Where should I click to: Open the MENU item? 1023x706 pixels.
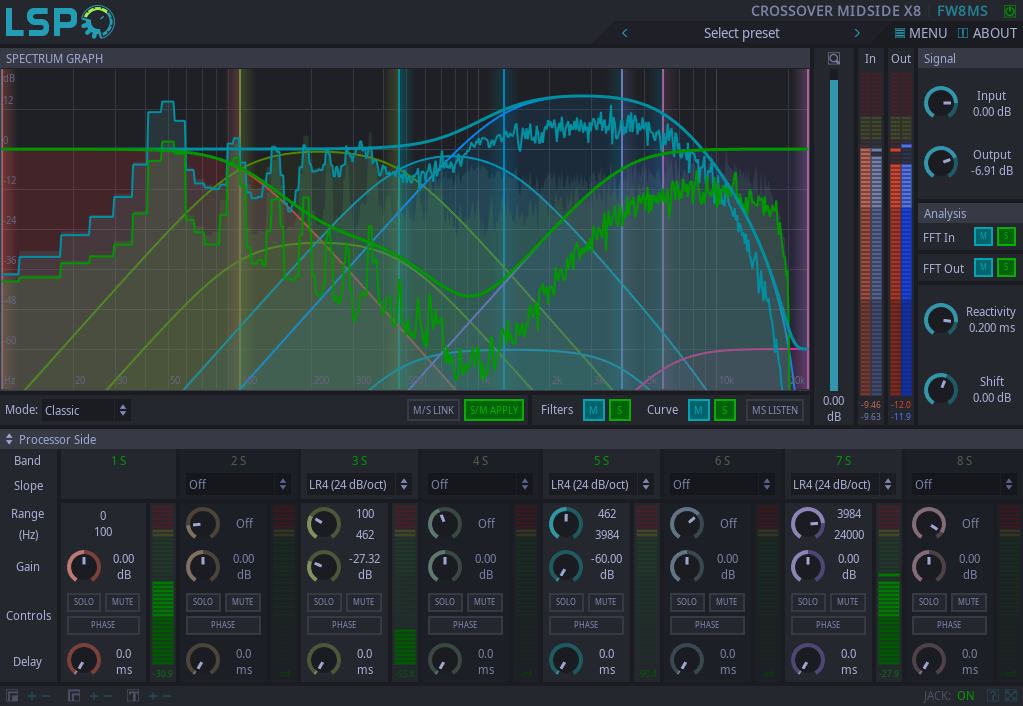point(921,33)
